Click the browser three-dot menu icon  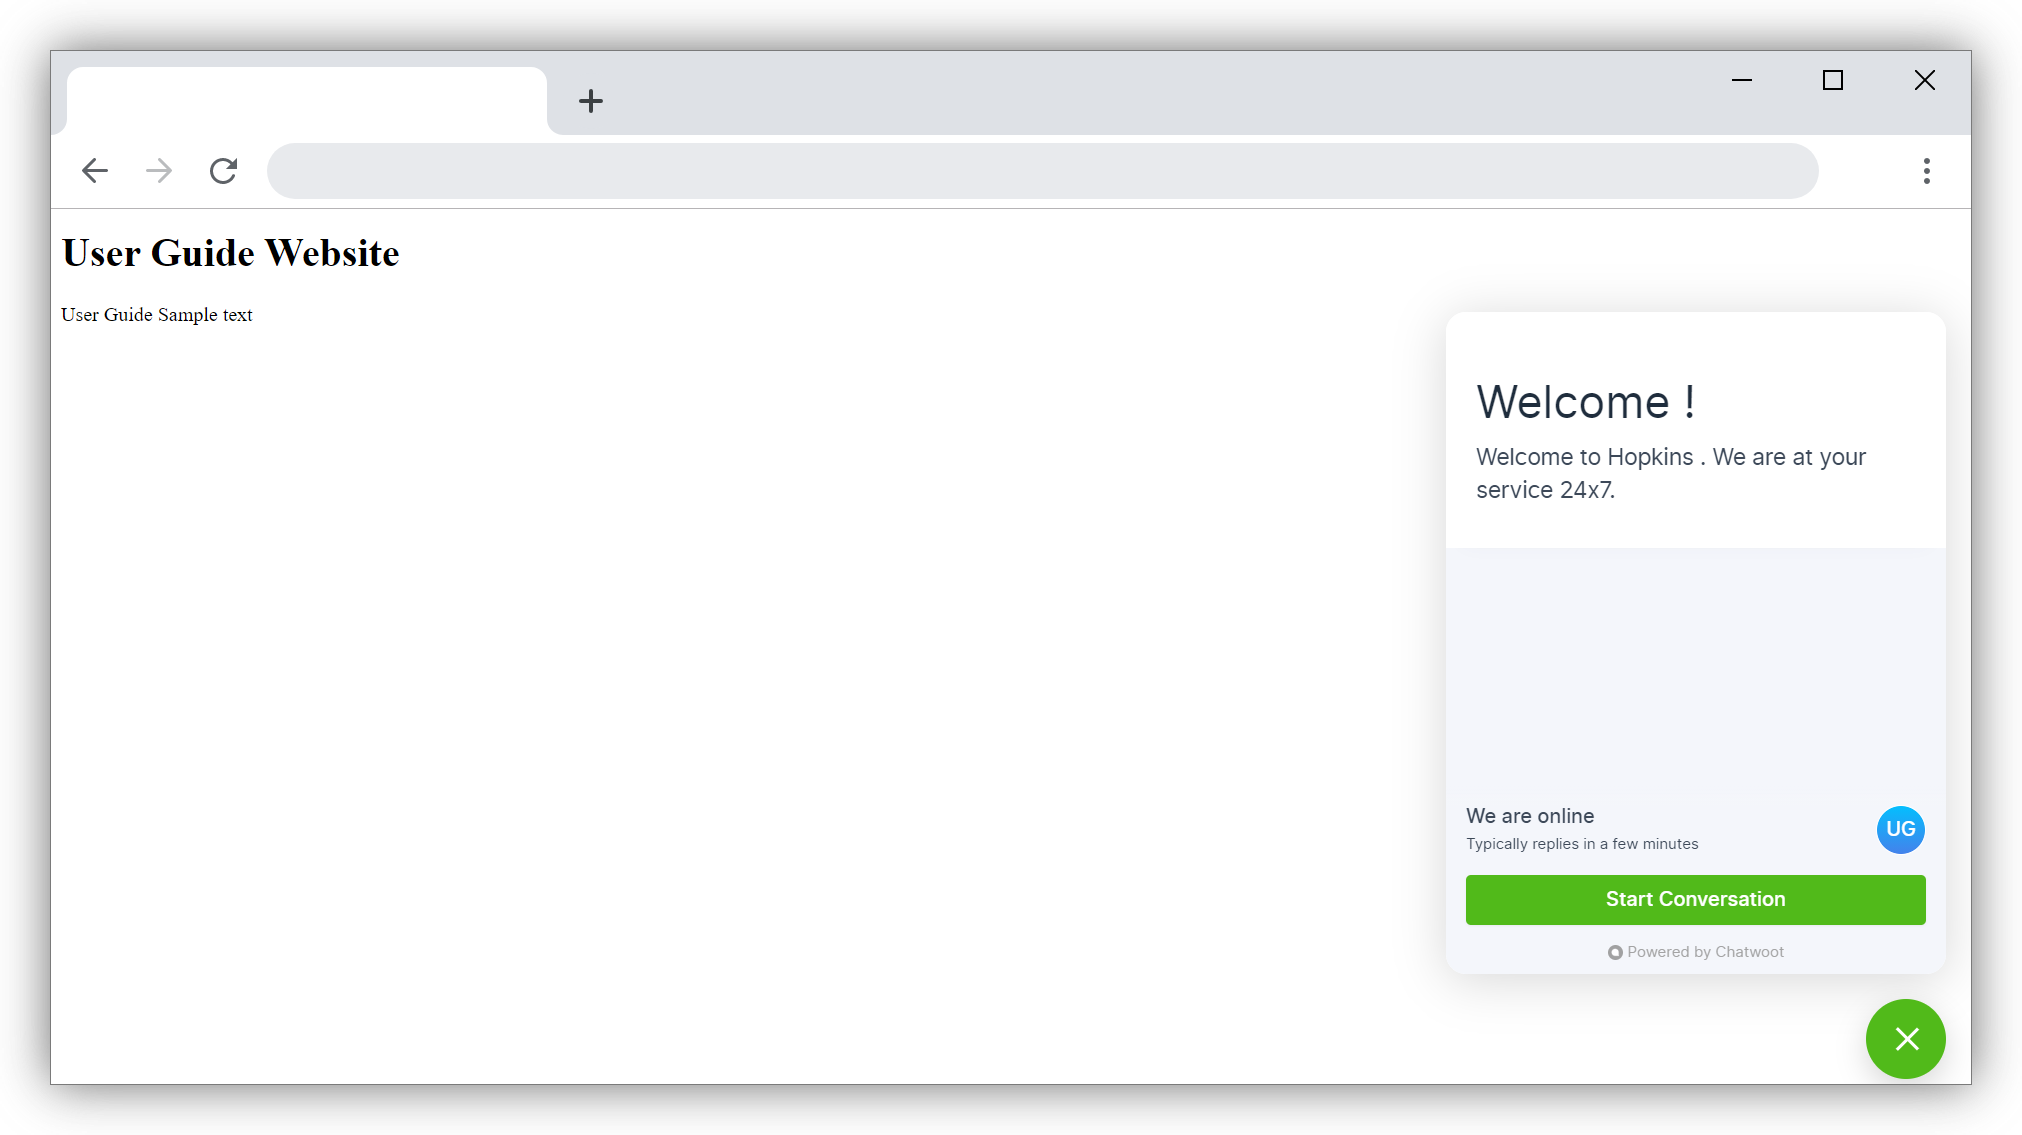[x=1926, y=171]
